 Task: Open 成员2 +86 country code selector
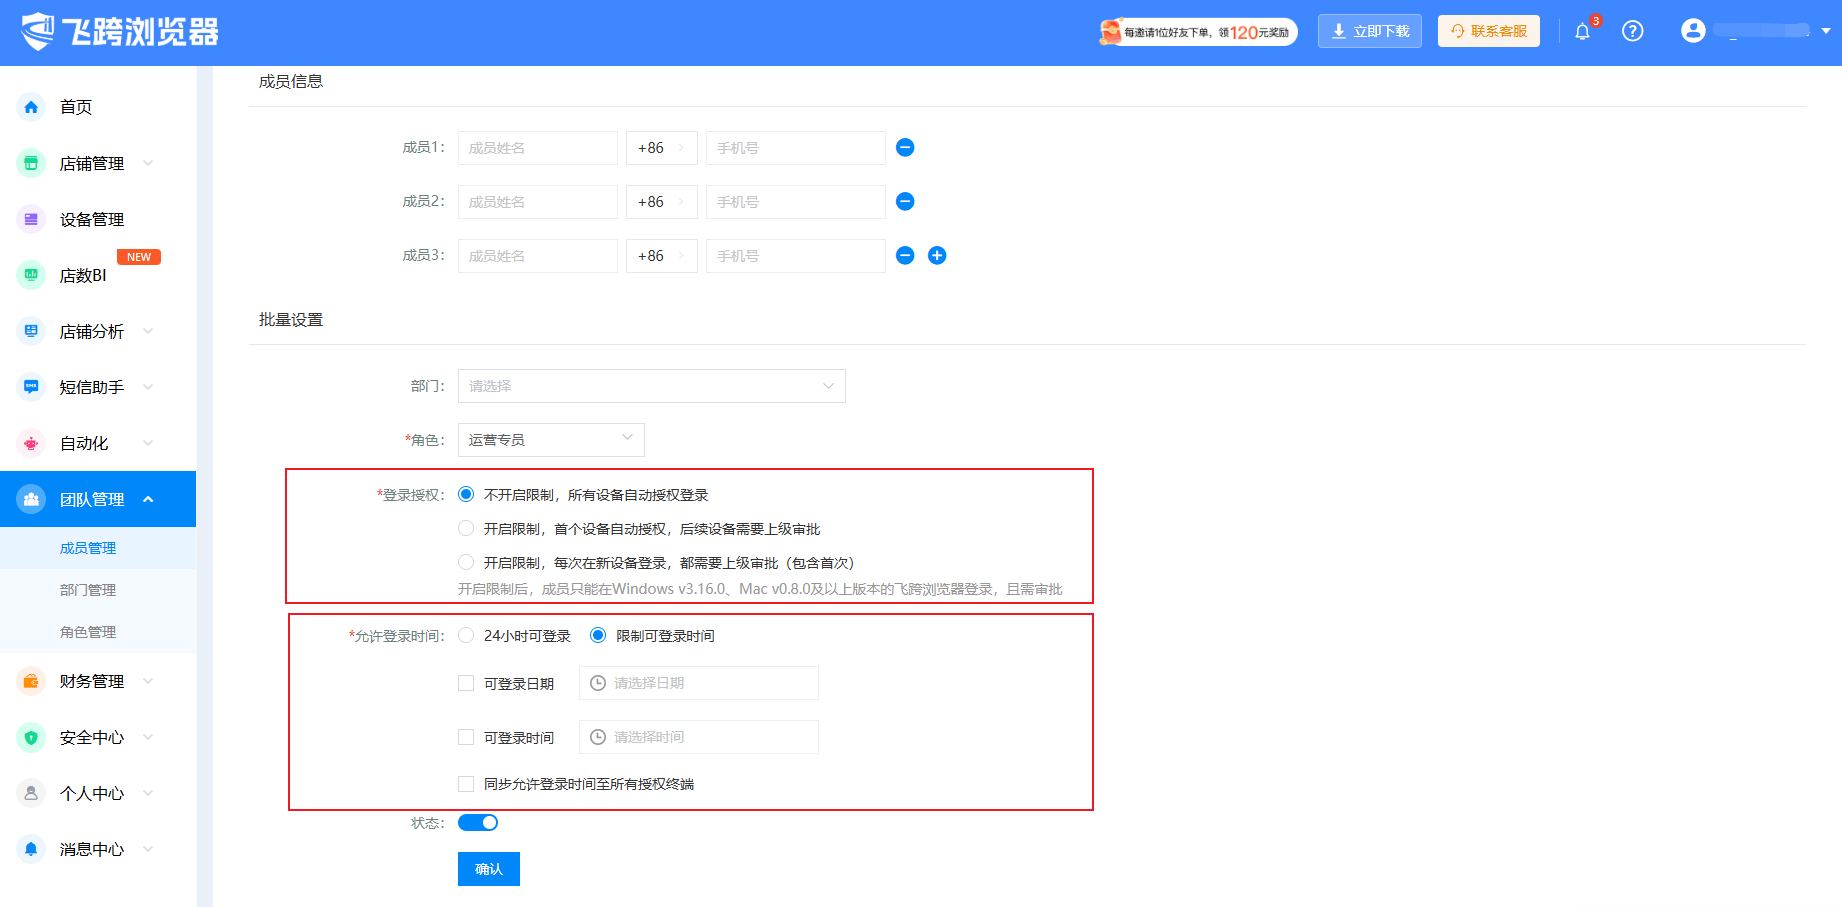(x=662, y=202)
